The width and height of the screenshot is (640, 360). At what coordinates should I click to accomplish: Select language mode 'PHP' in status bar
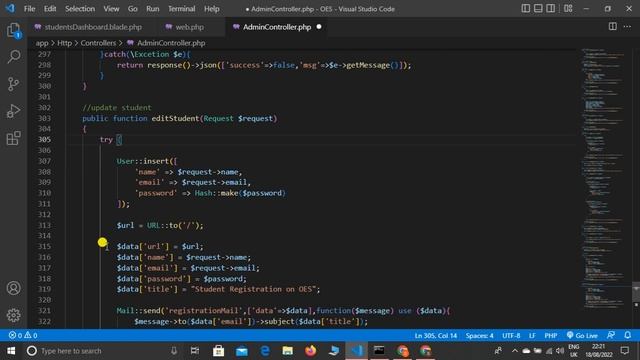click(x=551, y=336)
